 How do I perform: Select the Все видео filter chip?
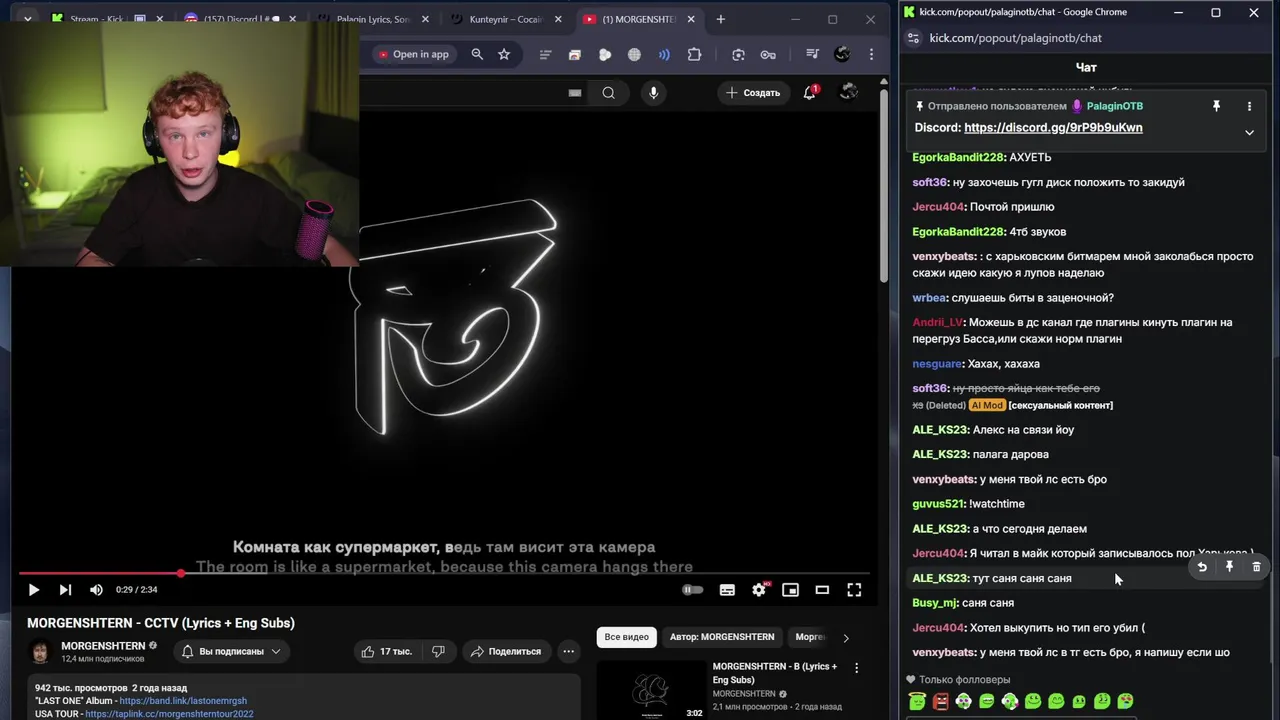626,637
